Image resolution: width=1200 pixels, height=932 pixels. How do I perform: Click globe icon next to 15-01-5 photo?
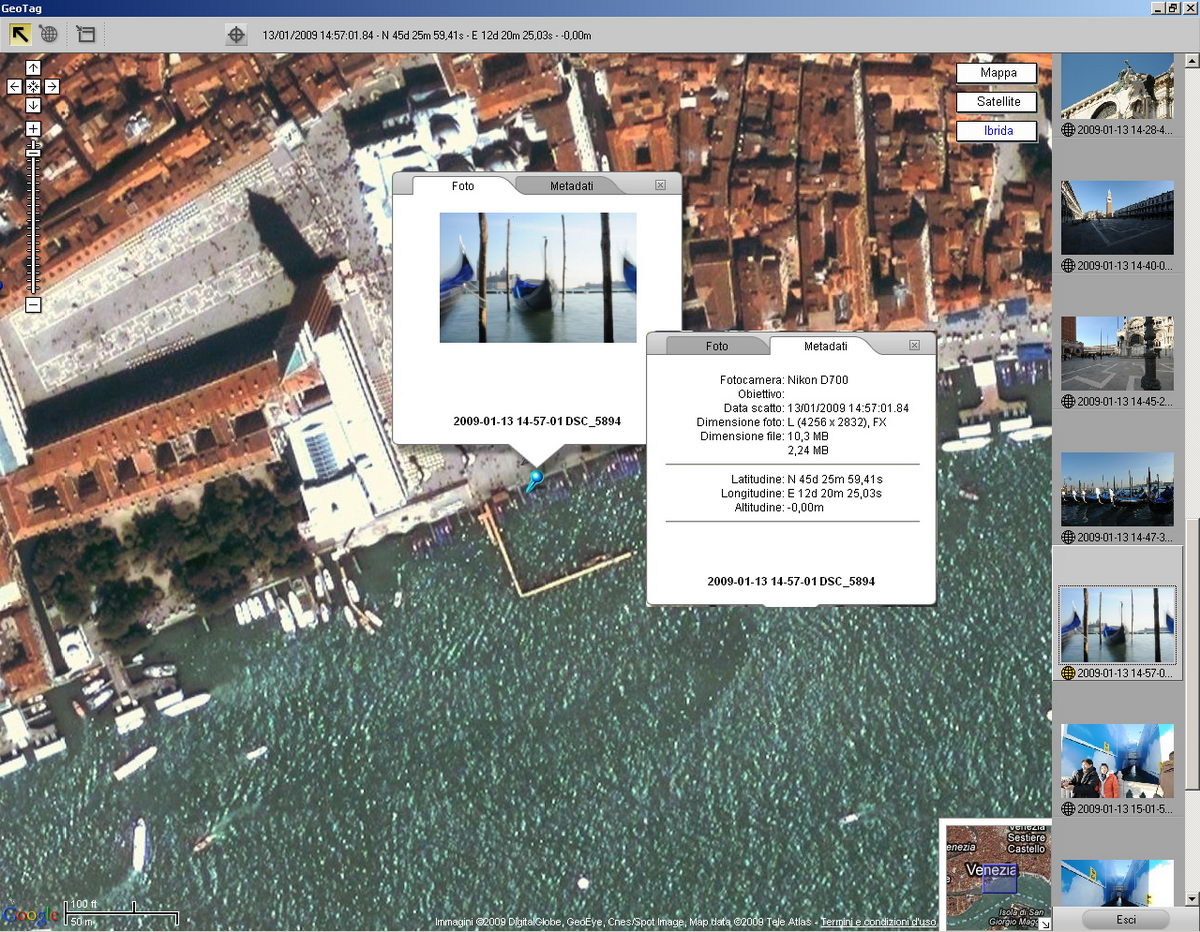1068,810
